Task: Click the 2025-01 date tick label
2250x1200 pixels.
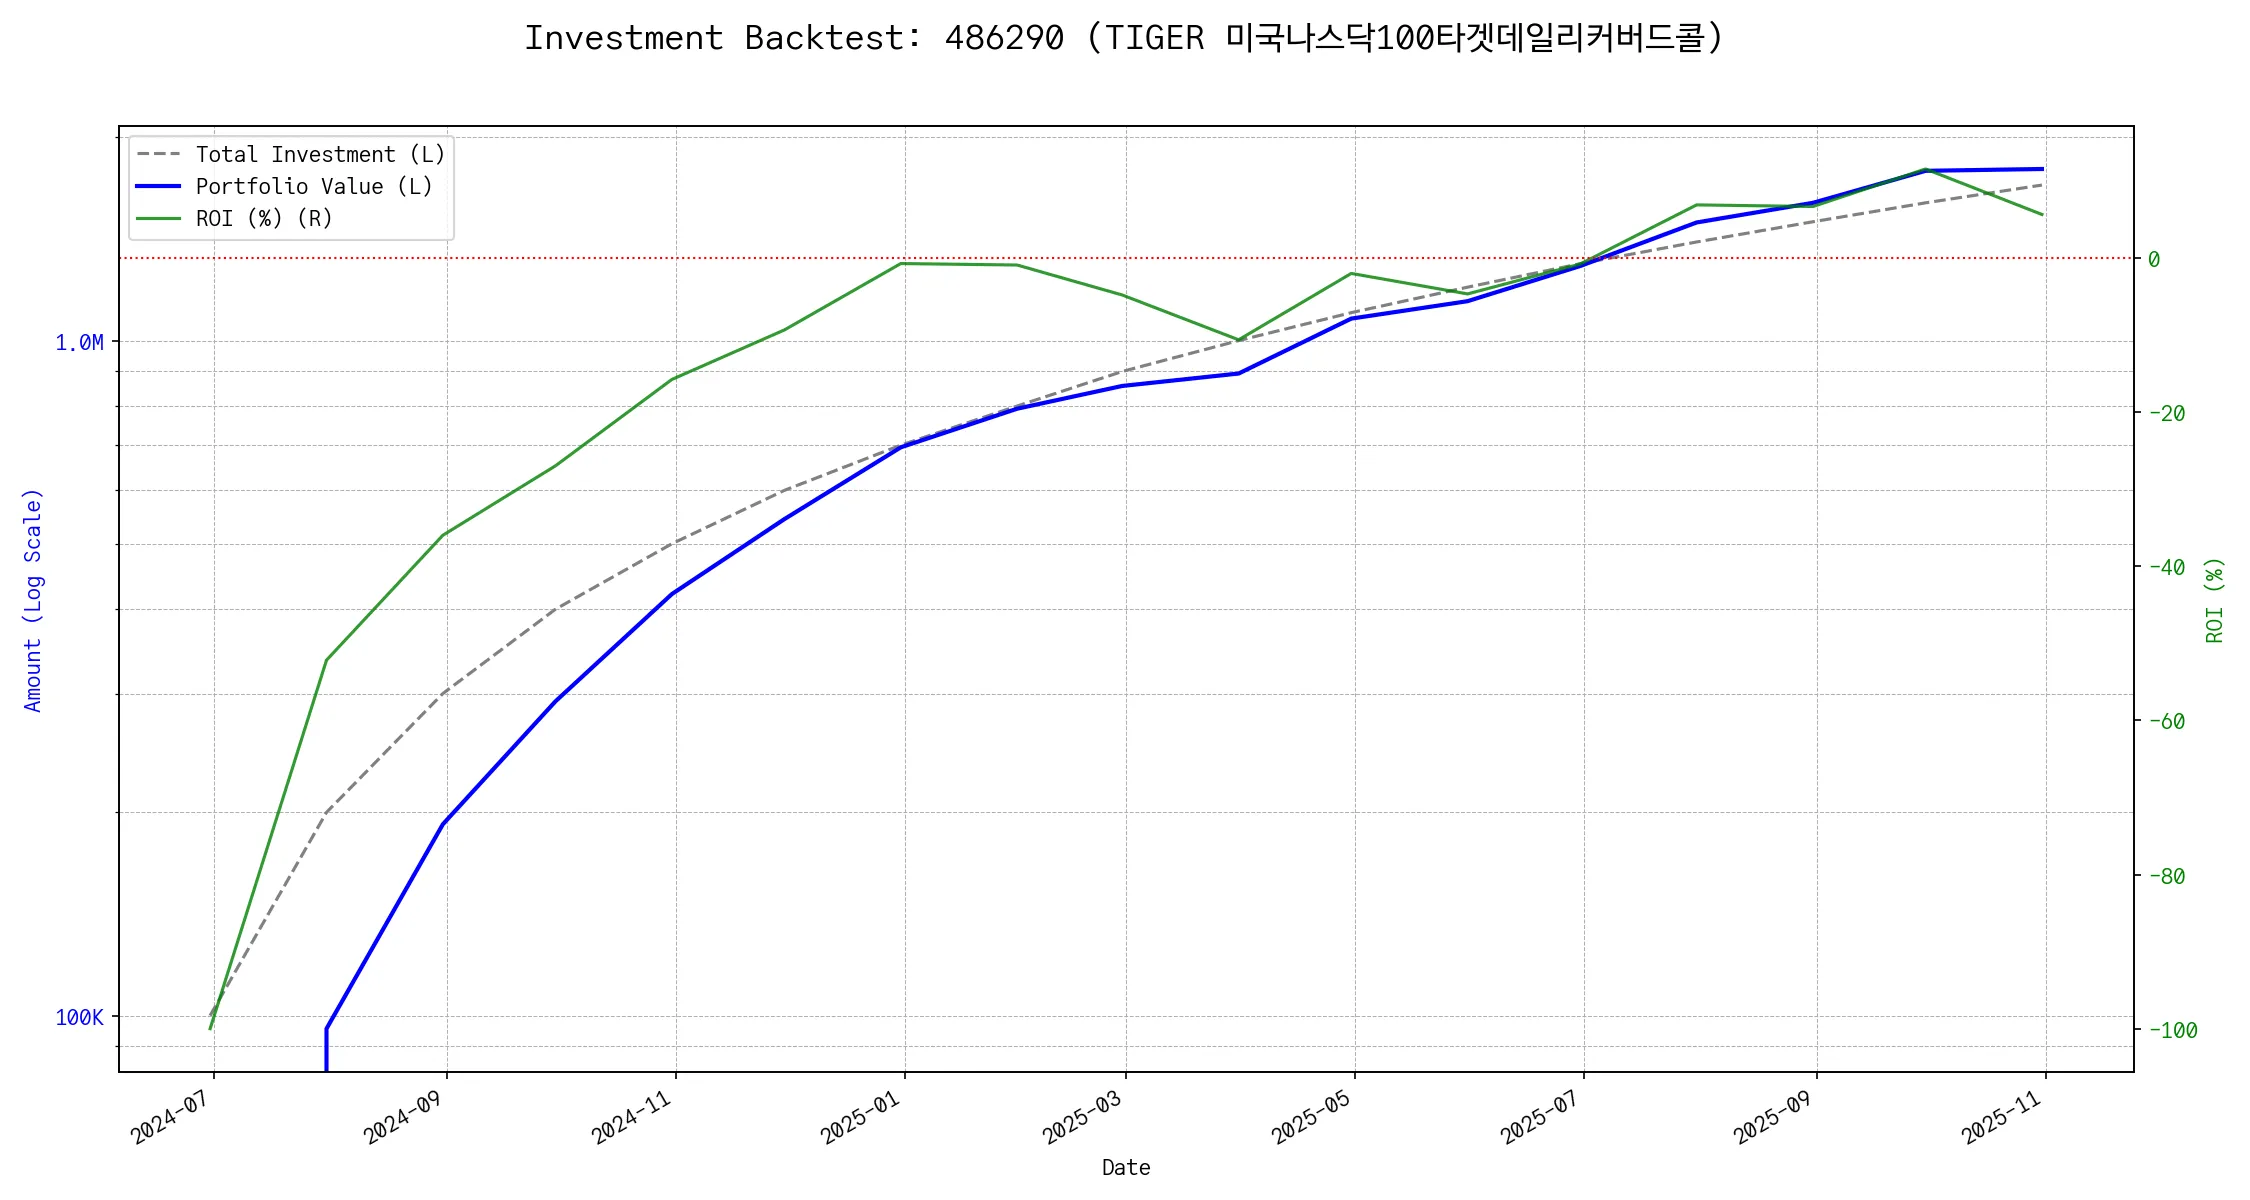Action: pos(861,1116)
